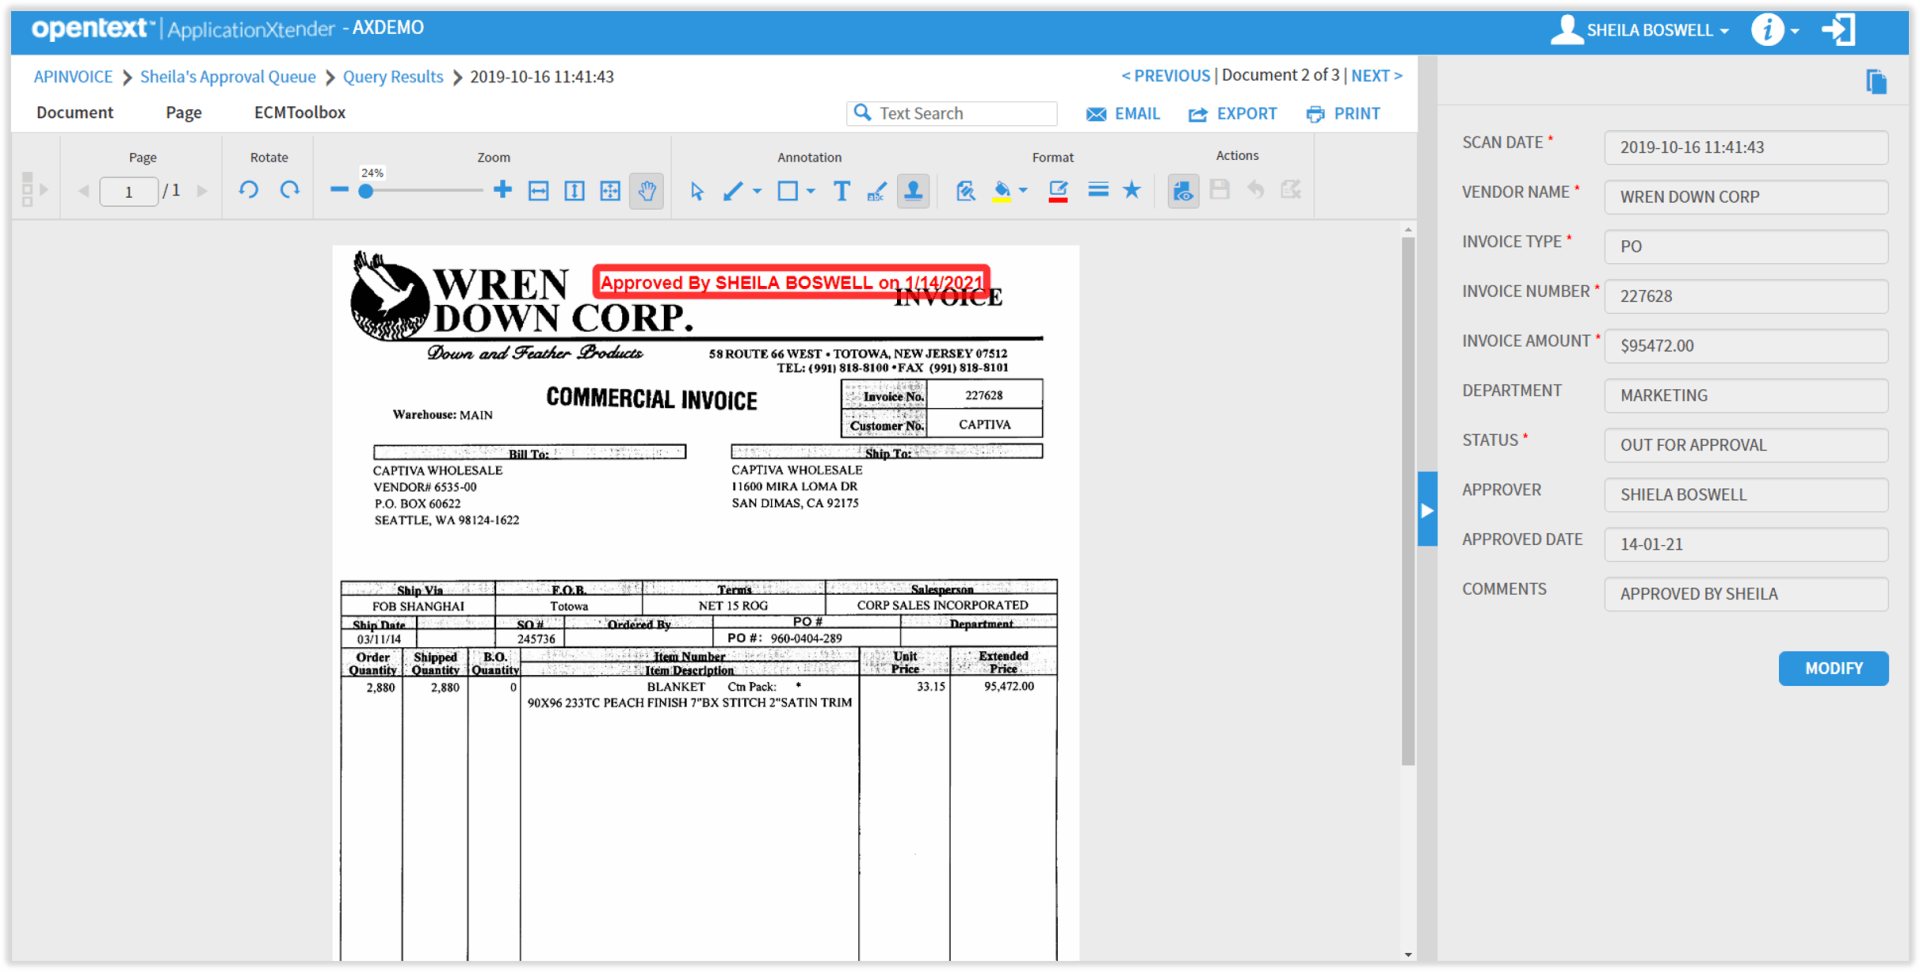Click the red line color icon

[x=1058, y=191]
